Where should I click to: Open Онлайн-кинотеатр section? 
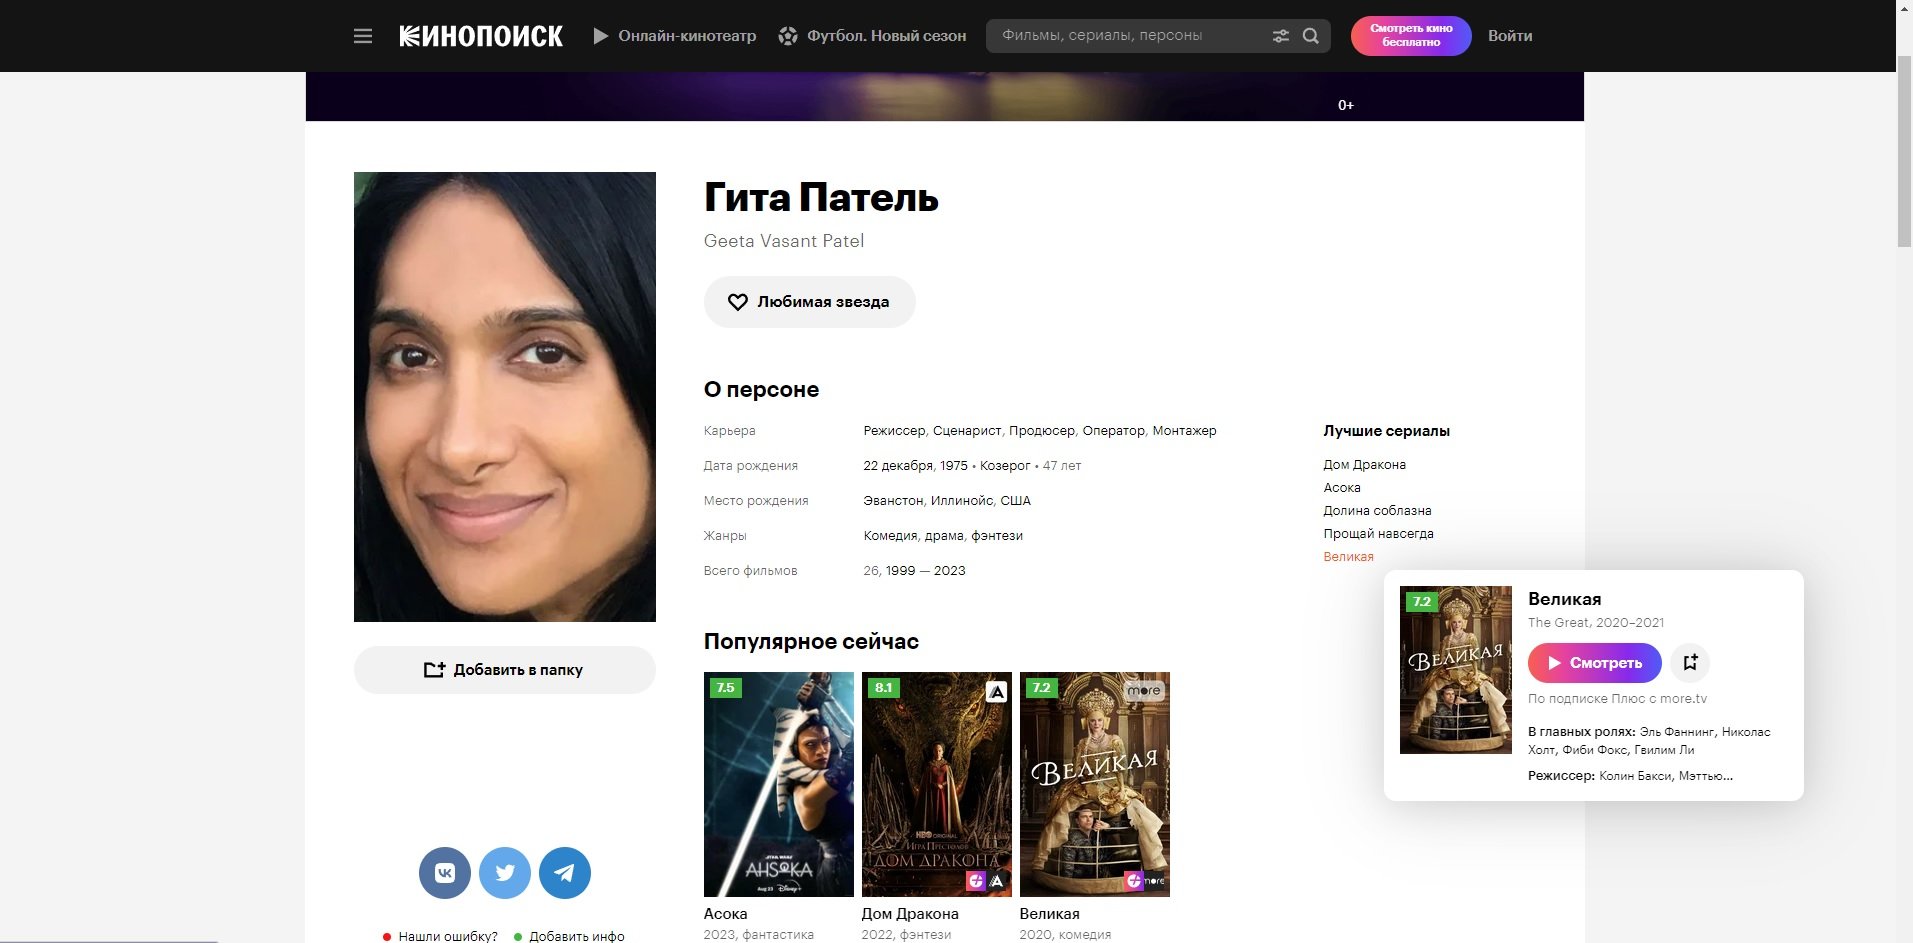pos(675,36)
